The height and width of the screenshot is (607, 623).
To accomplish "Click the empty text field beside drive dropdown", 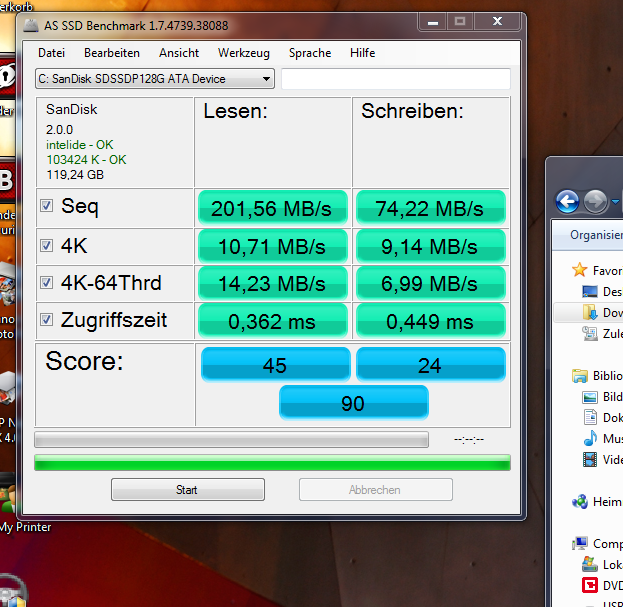I will (396, 79).
